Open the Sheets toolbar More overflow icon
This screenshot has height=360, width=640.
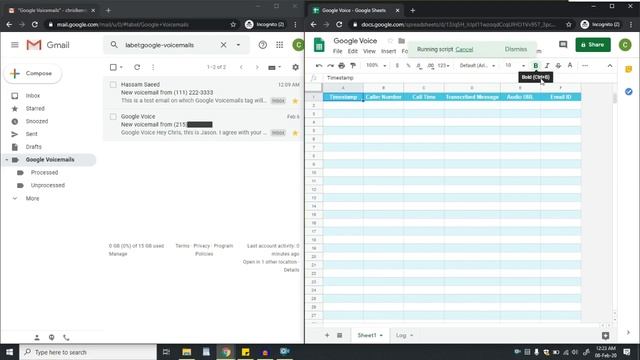[585, 66]
